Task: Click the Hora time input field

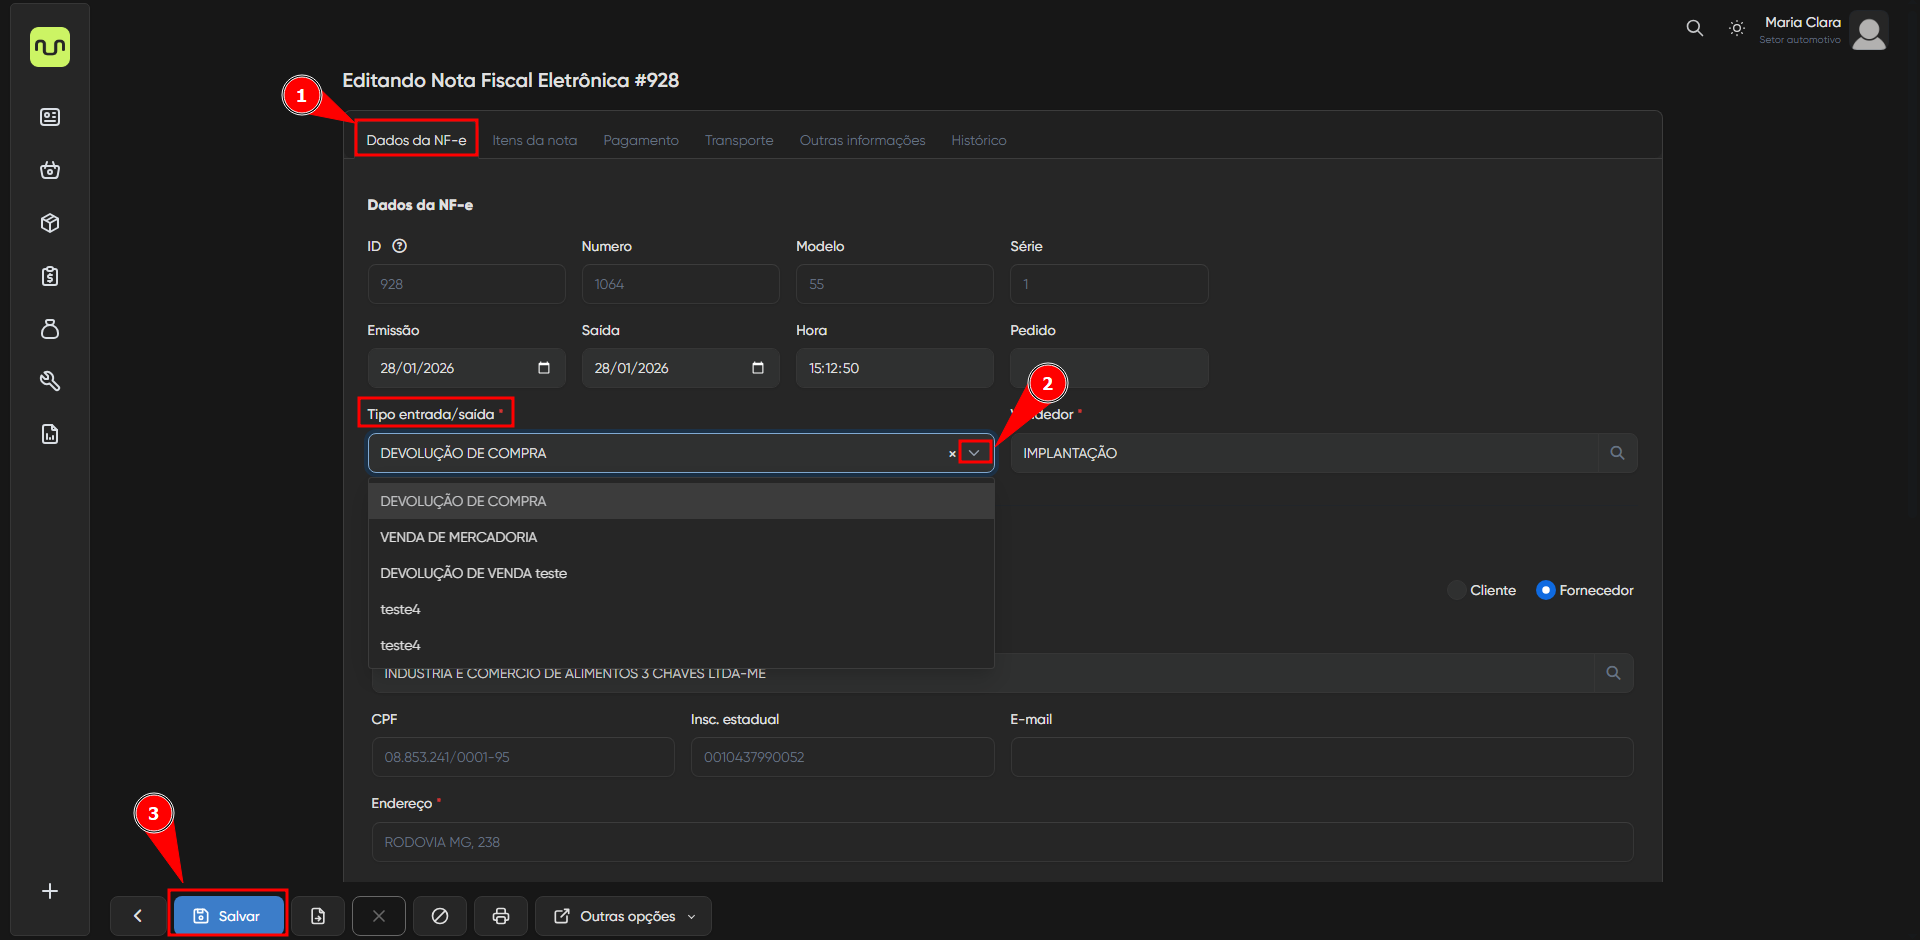Action: pos(894,368)
